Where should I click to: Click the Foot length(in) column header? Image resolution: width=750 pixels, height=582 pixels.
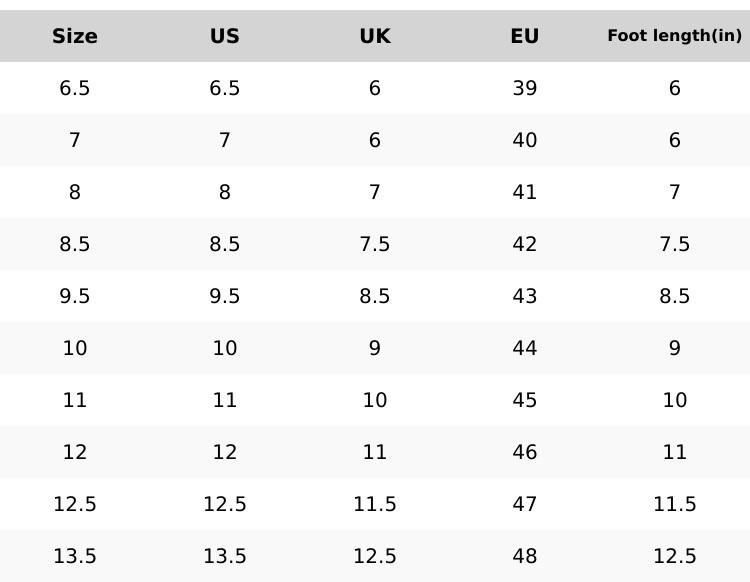675,36
